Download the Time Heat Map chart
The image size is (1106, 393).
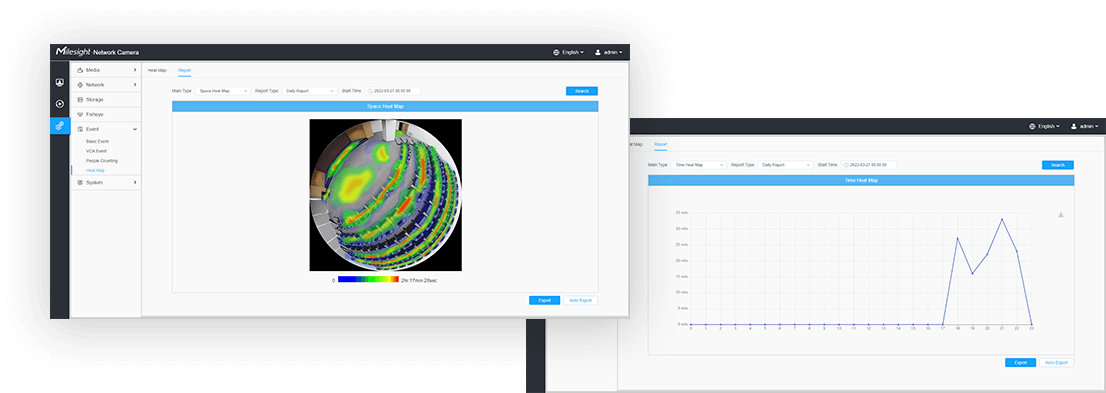pos(1060,215)
